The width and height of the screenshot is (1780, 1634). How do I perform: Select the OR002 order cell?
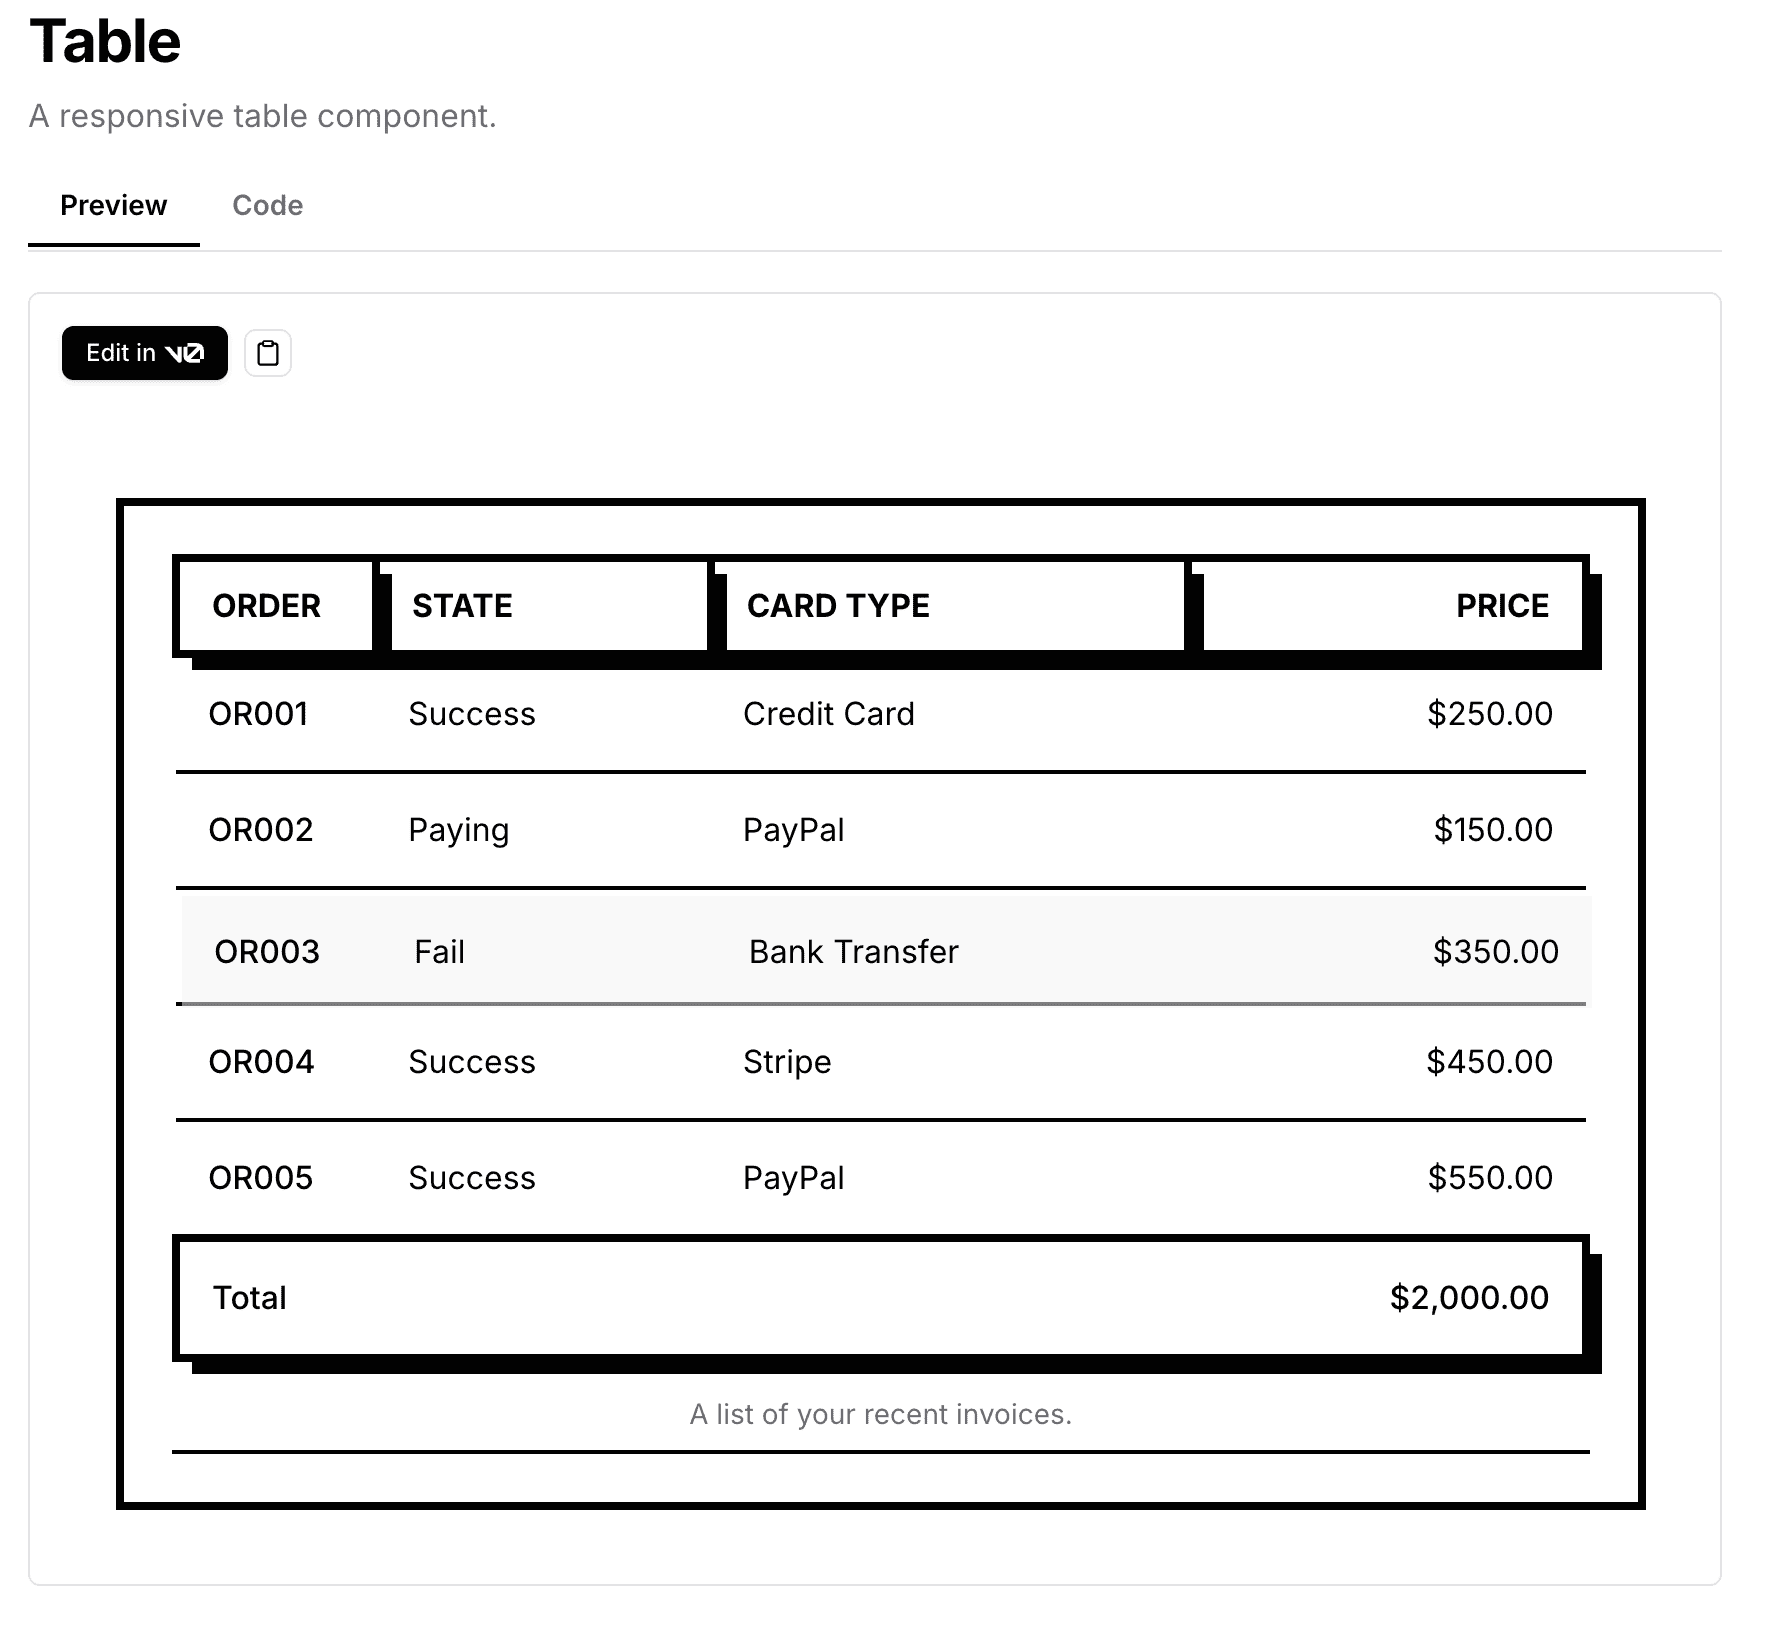coord(260,830)
